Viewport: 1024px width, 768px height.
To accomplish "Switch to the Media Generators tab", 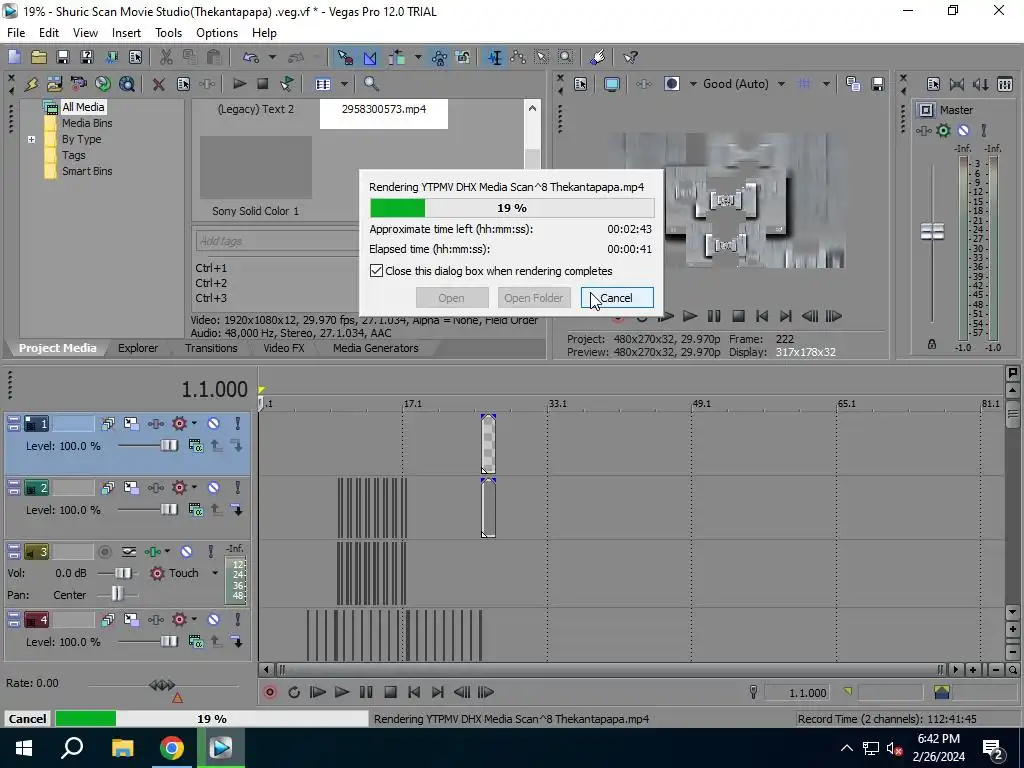I will click(376, 348).
